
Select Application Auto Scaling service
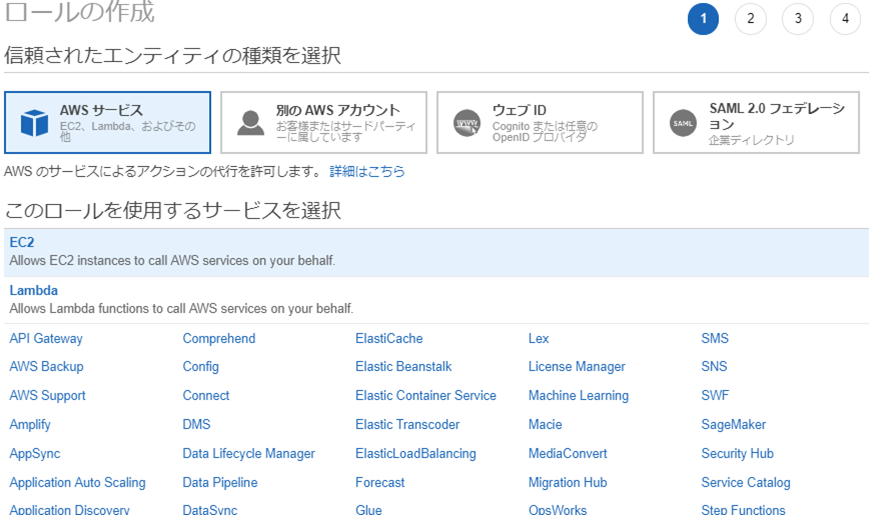(77, 482)
